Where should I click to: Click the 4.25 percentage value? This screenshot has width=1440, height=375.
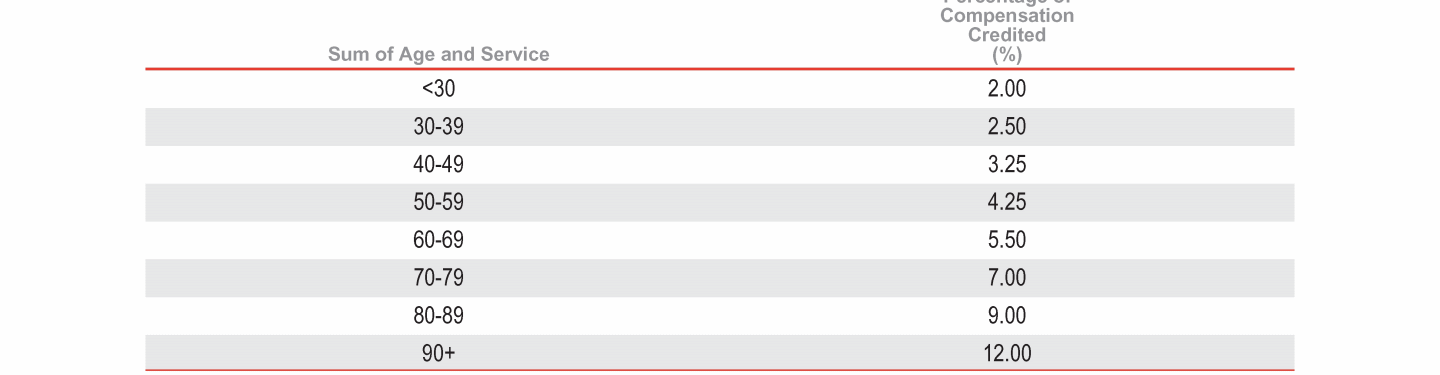[1007, 203]
